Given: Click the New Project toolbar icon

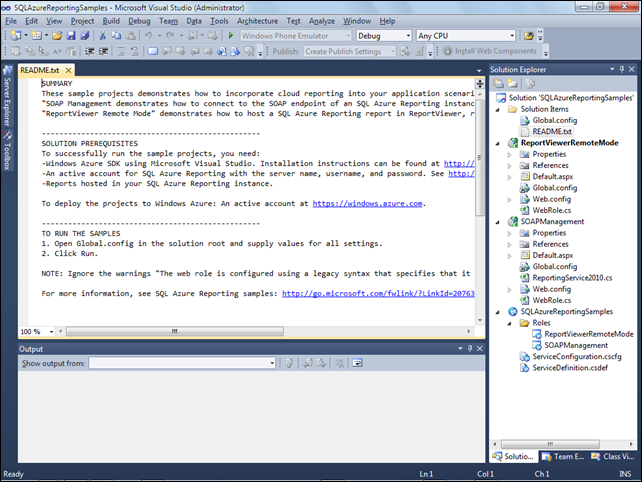Looking at the screenshot, I should pyautogui.click(x=16, y=36).
